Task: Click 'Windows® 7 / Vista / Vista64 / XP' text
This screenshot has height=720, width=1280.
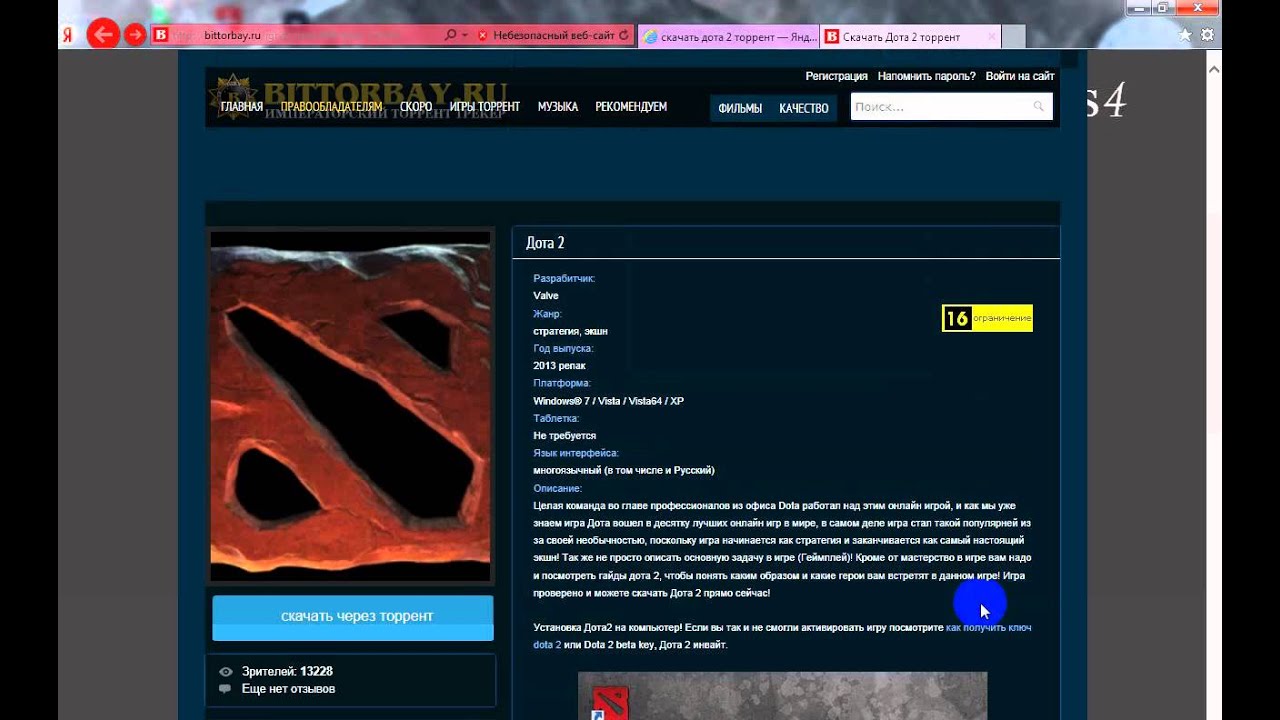Action: tap(608, 401)
